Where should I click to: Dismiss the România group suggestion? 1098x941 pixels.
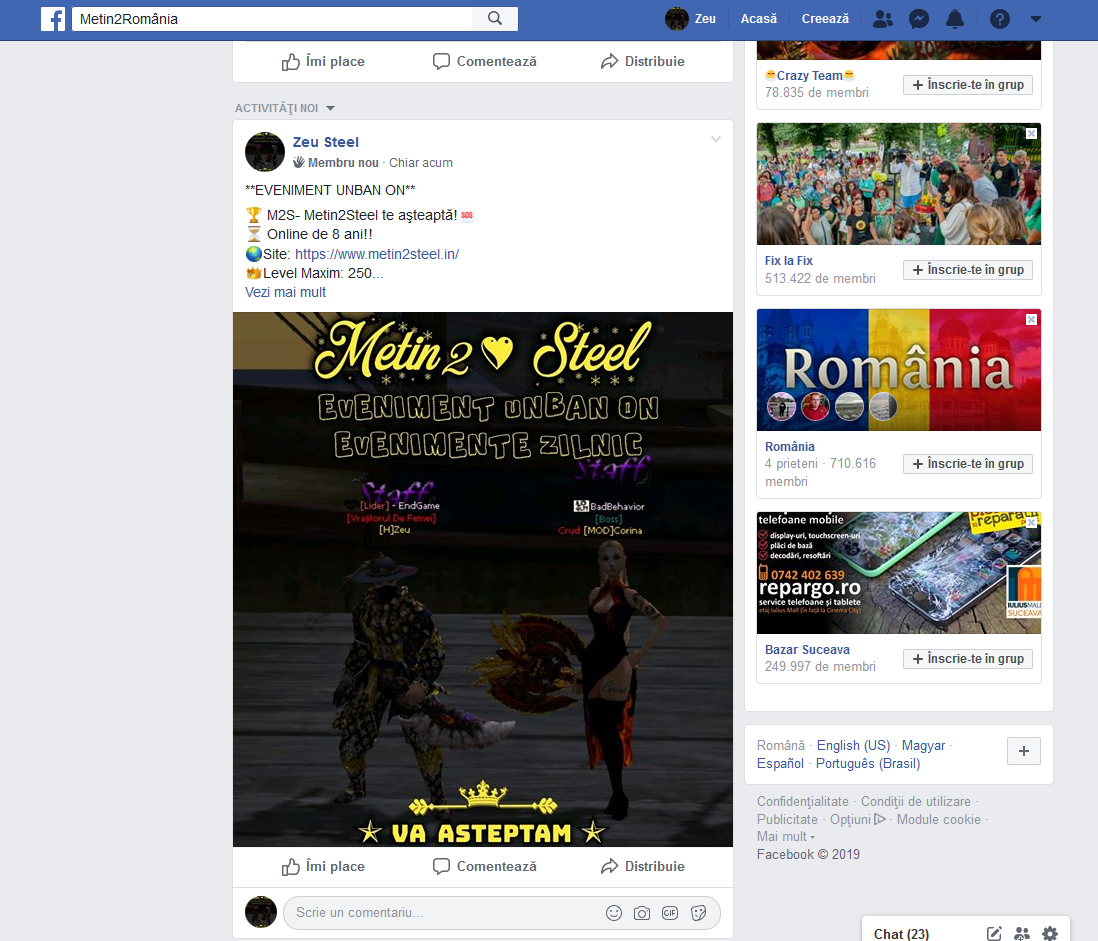coord(1031,319)
